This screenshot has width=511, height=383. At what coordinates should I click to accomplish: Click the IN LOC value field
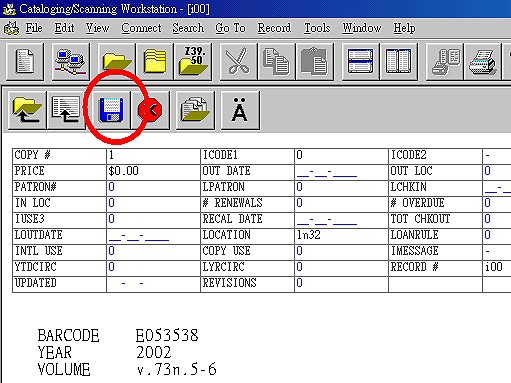153,204
